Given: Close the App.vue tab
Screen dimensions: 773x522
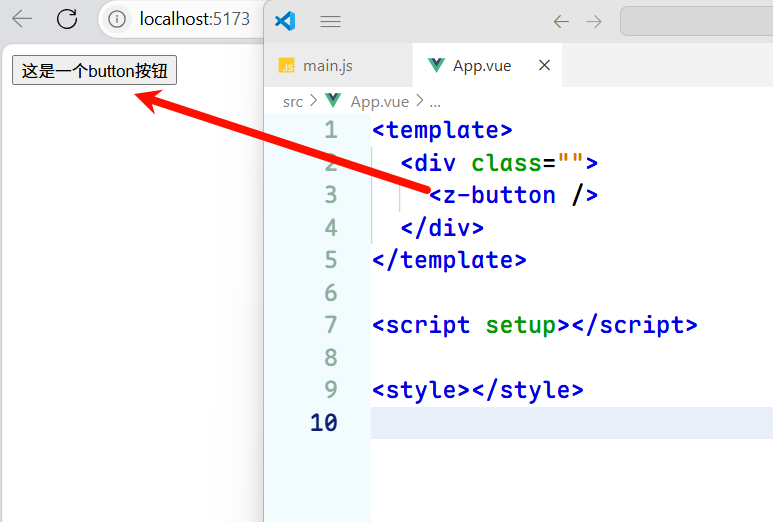Looking at the screenshot, I should coord(544,65).
